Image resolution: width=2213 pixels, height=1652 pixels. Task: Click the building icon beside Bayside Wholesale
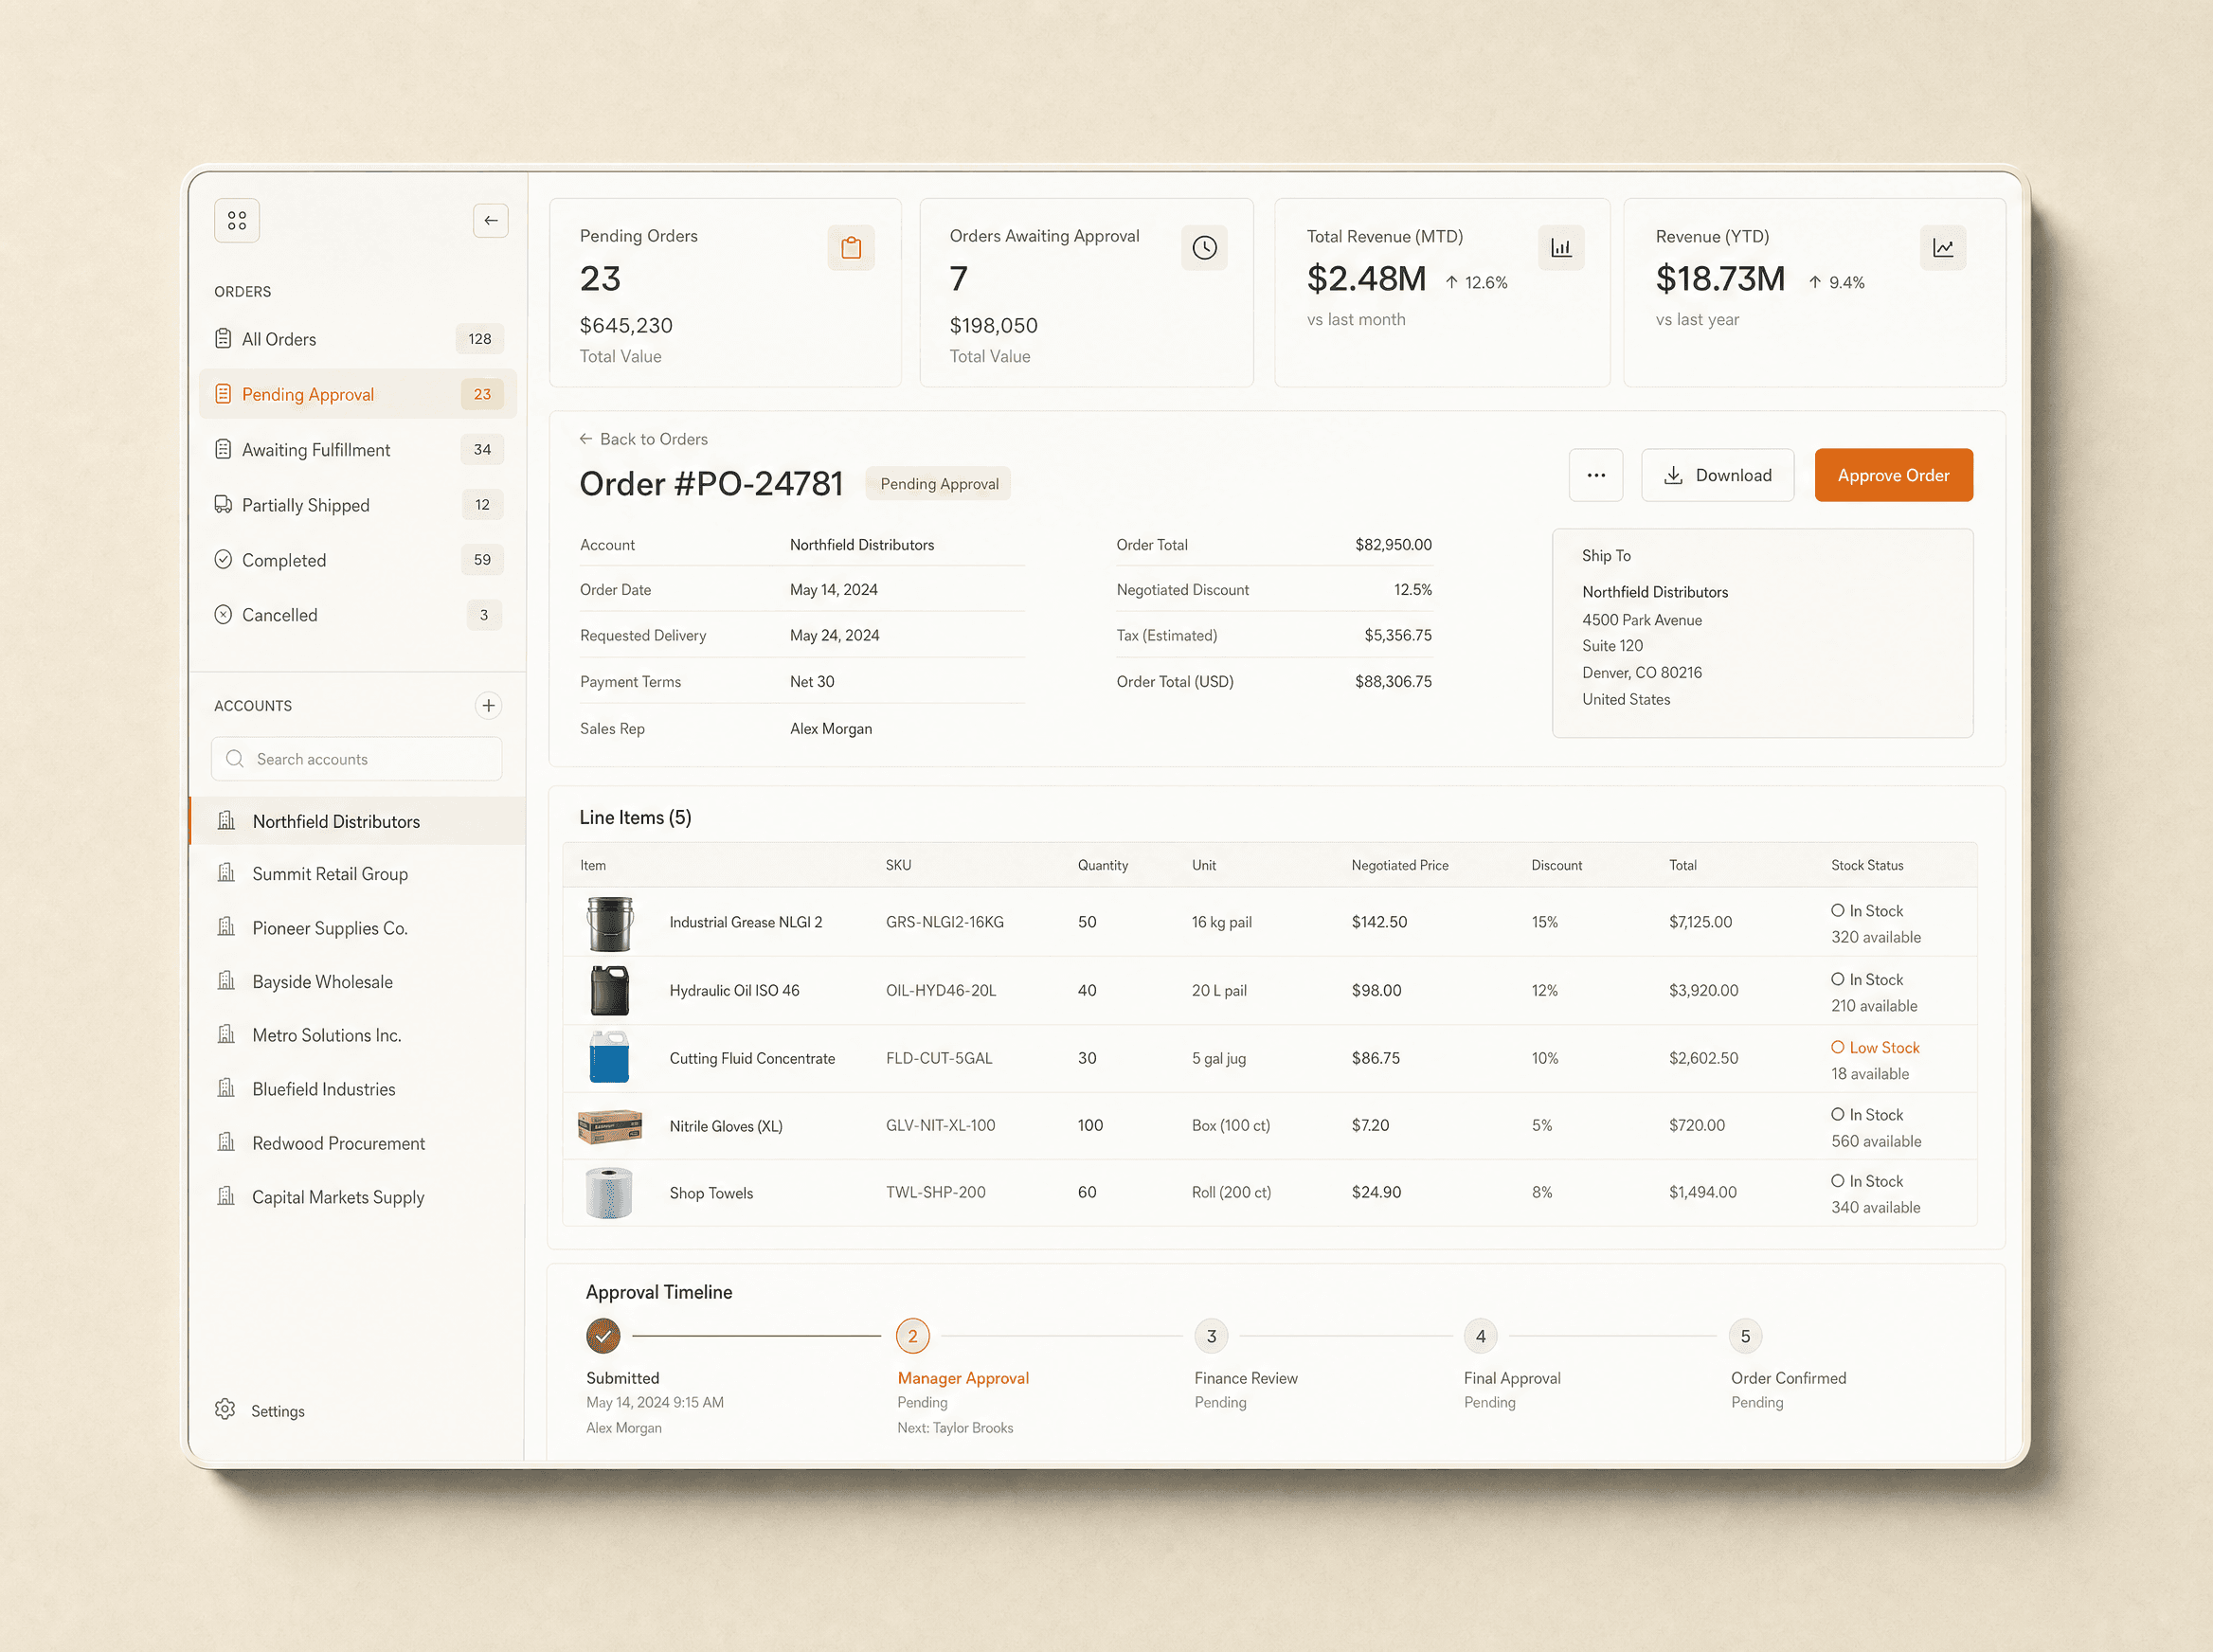click(x=227, y=981)
